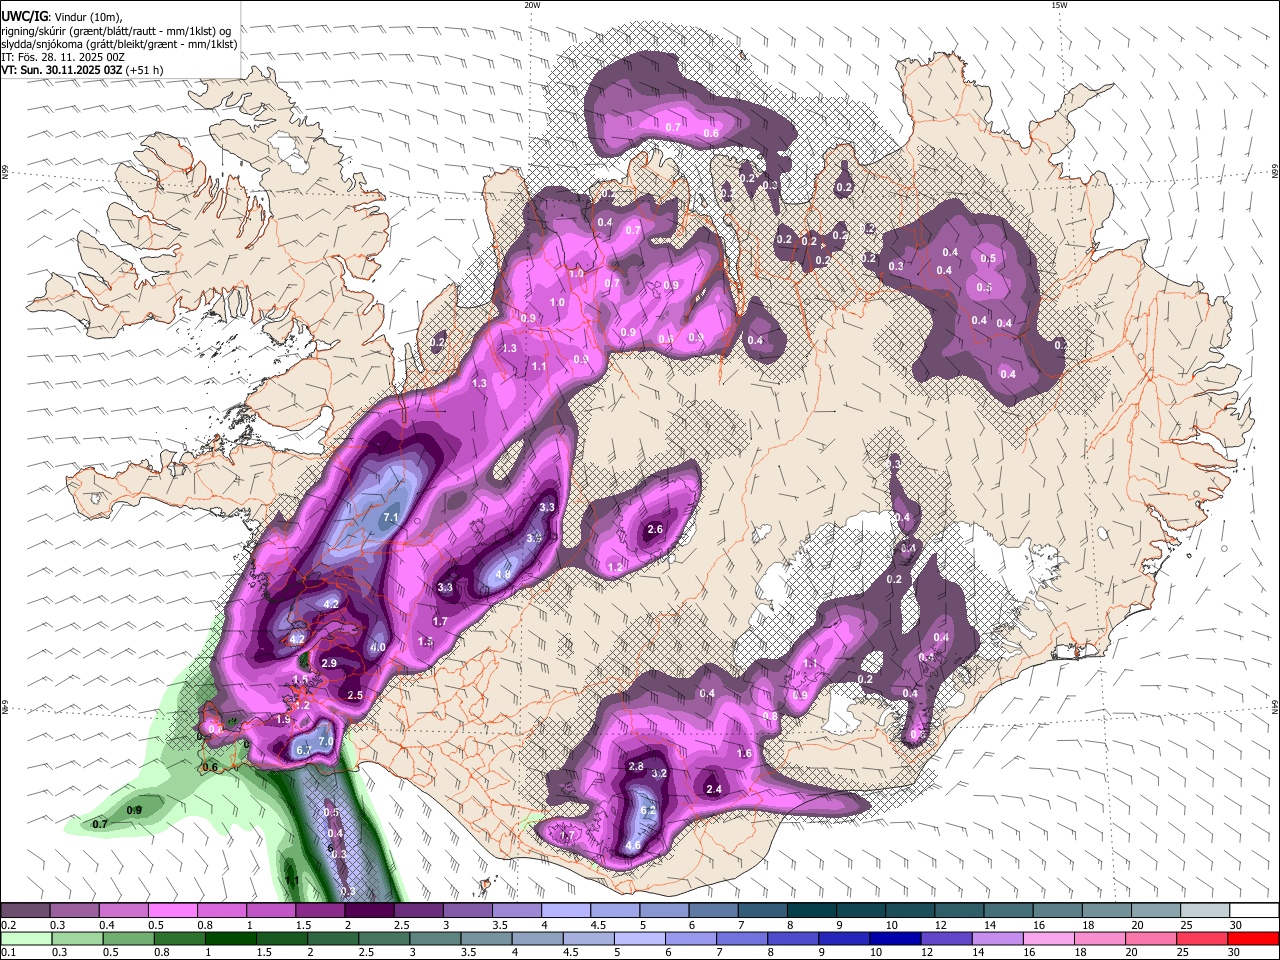This screenshot has height=960, width=1280.
Task: Click the gray-green bottom-row legend swatch labeled 3
Action: coord(435,939)
